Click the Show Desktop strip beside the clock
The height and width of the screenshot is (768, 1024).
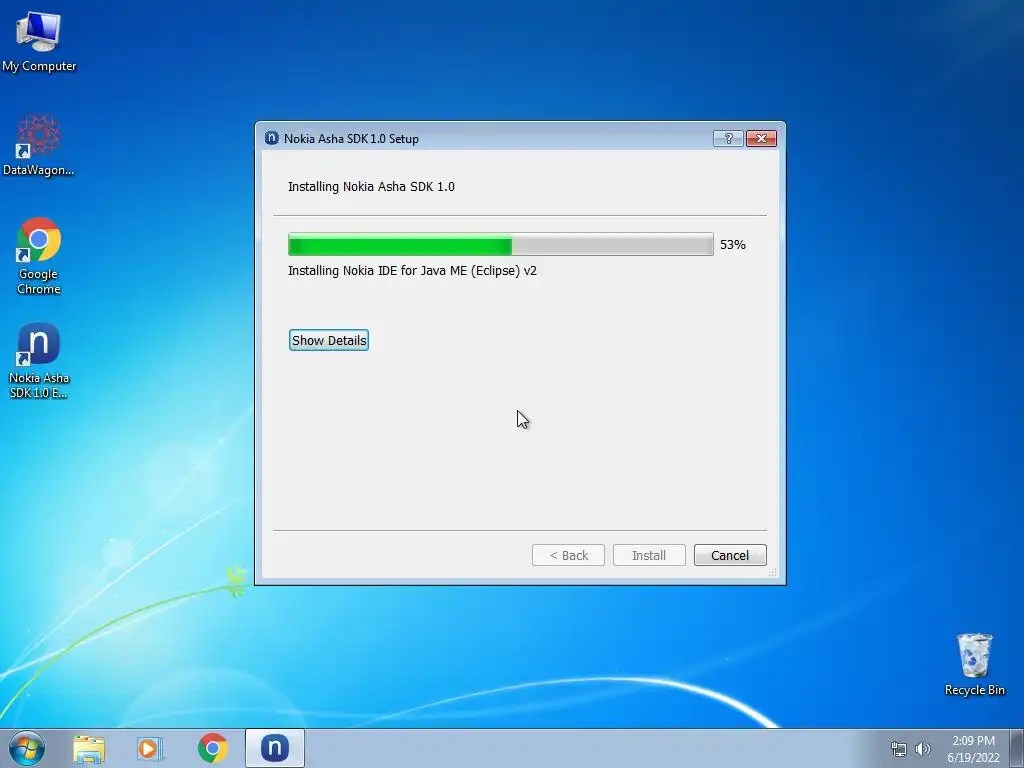pos(1017,748)
